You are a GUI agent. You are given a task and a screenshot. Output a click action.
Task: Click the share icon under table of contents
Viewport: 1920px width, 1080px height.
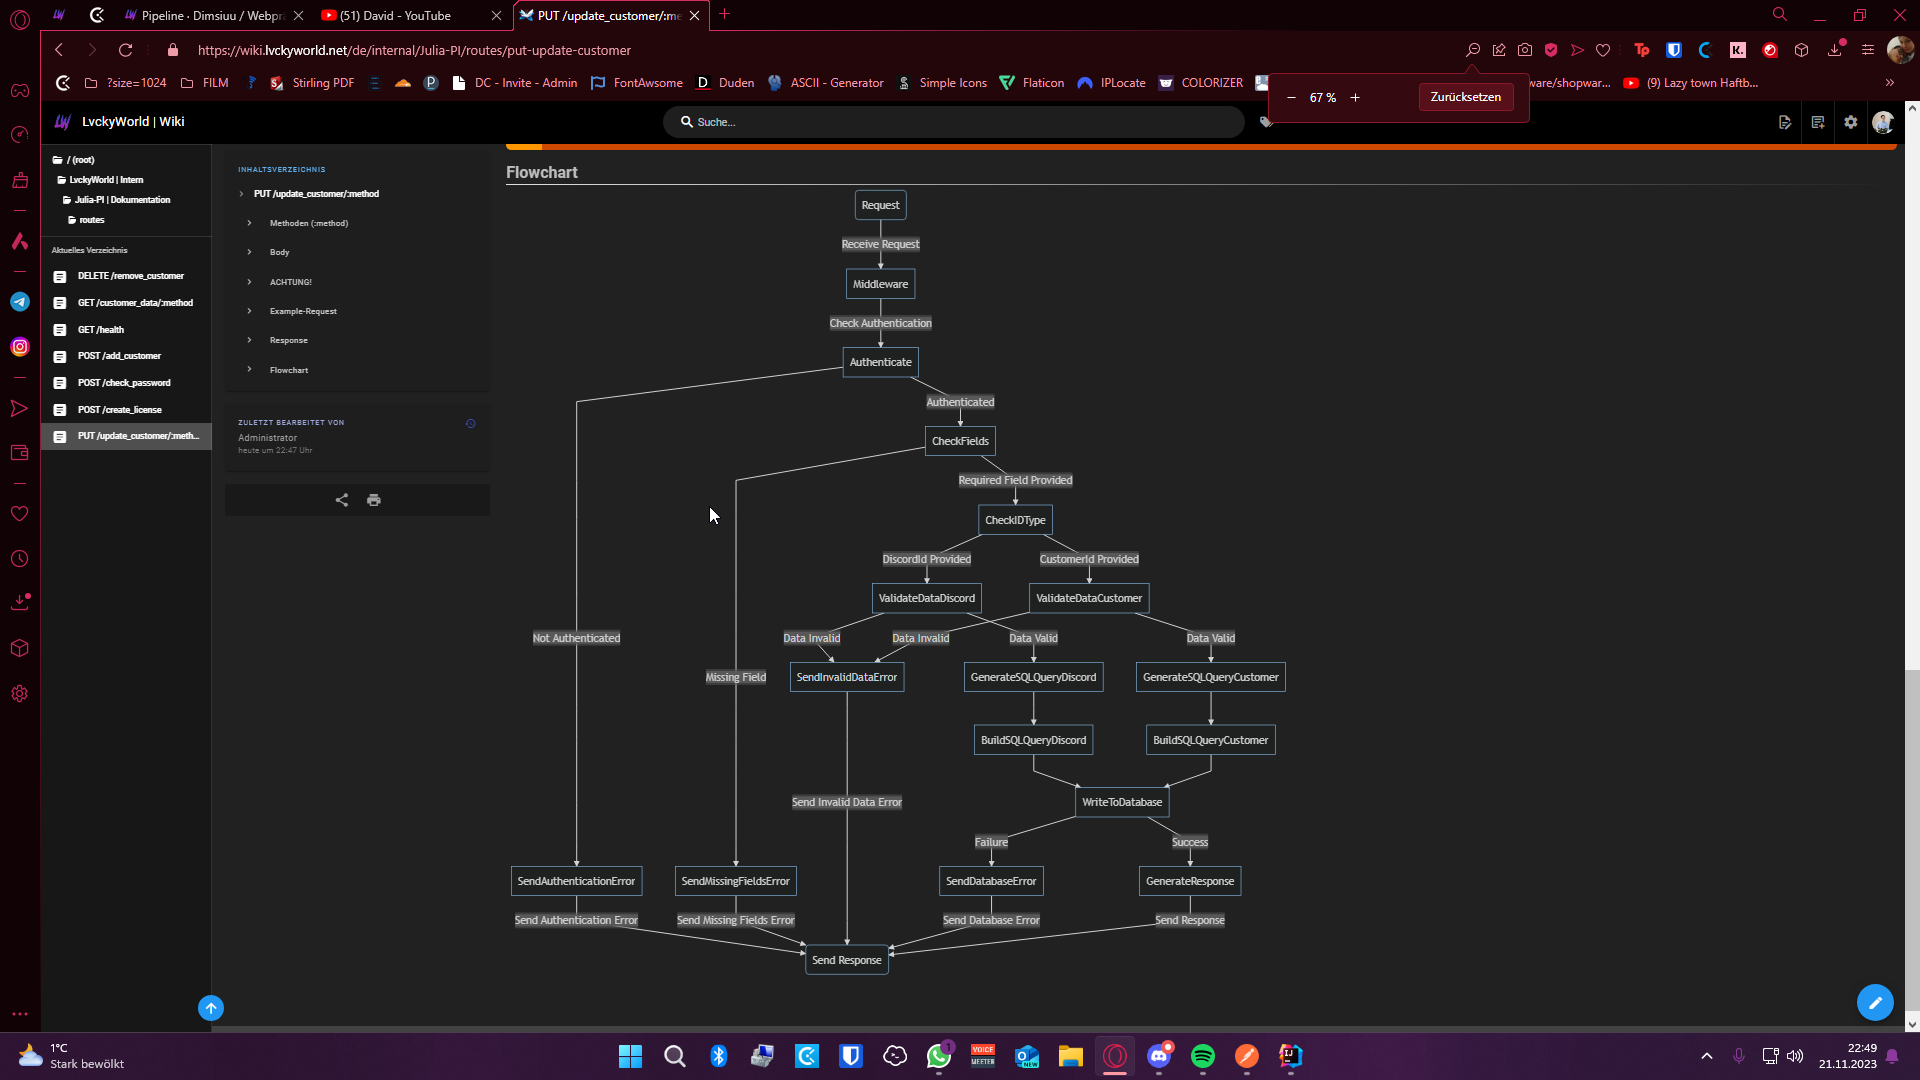342,500
